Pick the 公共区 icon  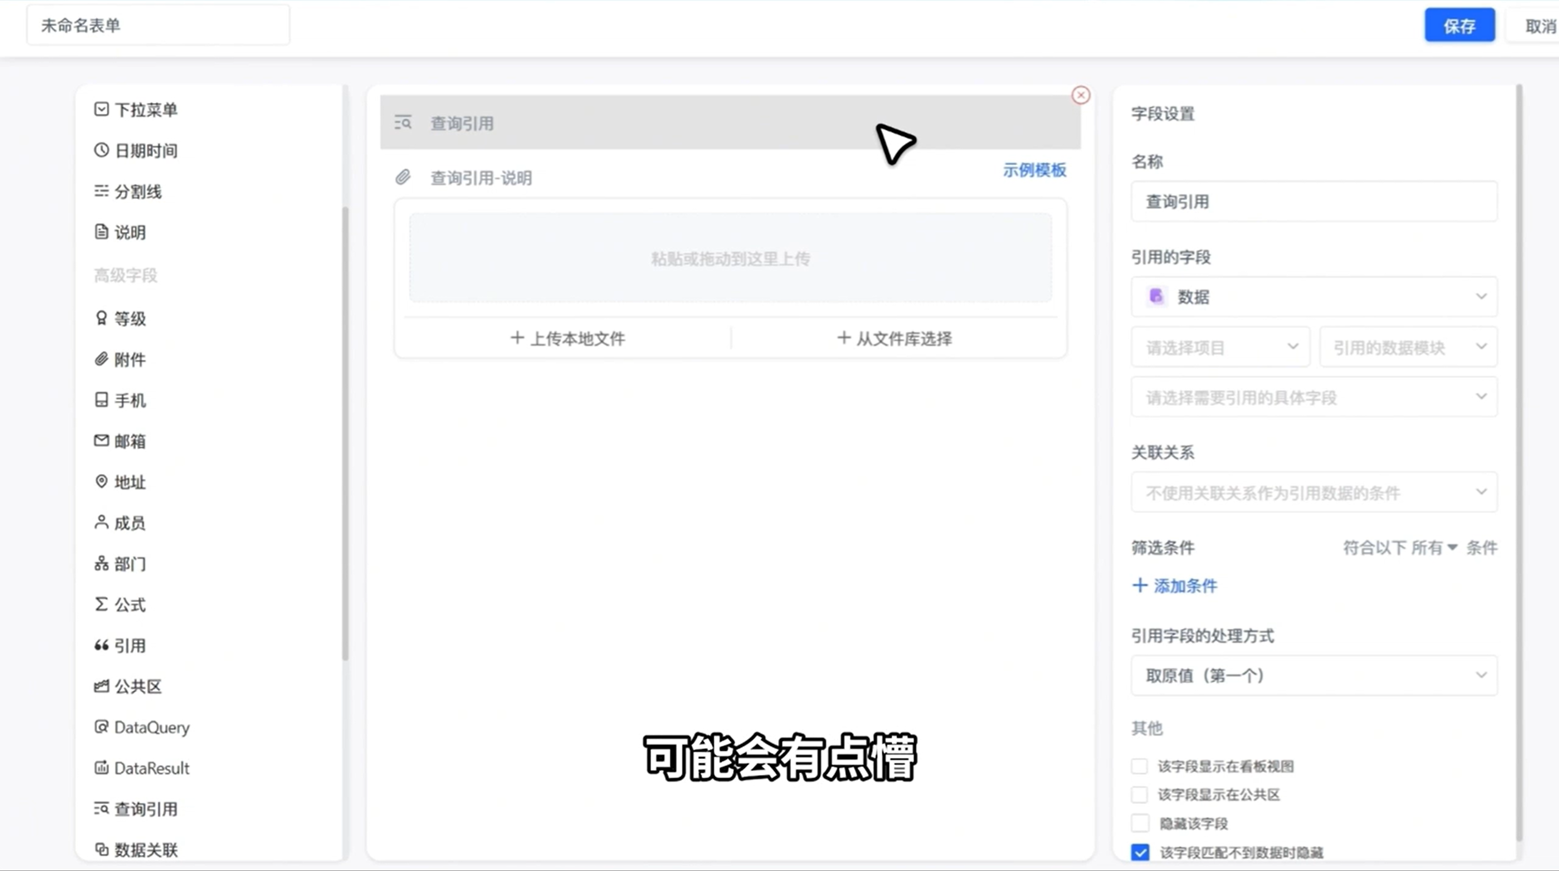(101, 687)
